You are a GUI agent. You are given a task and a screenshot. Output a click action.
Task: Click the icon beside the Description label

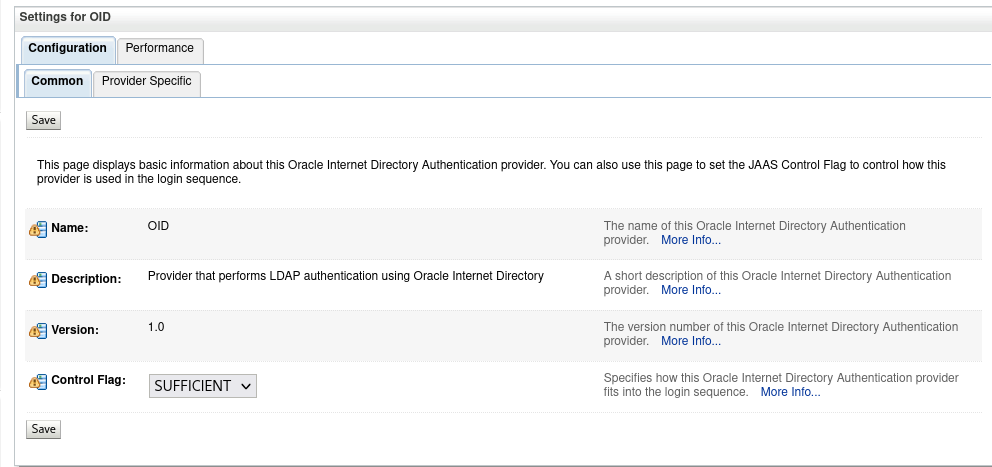click(x=37, y=280)
